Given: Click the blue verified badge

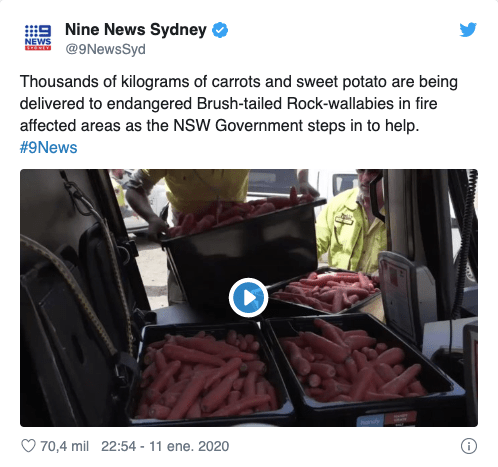Looking at the screenshot, I should [x=220, y=30].
